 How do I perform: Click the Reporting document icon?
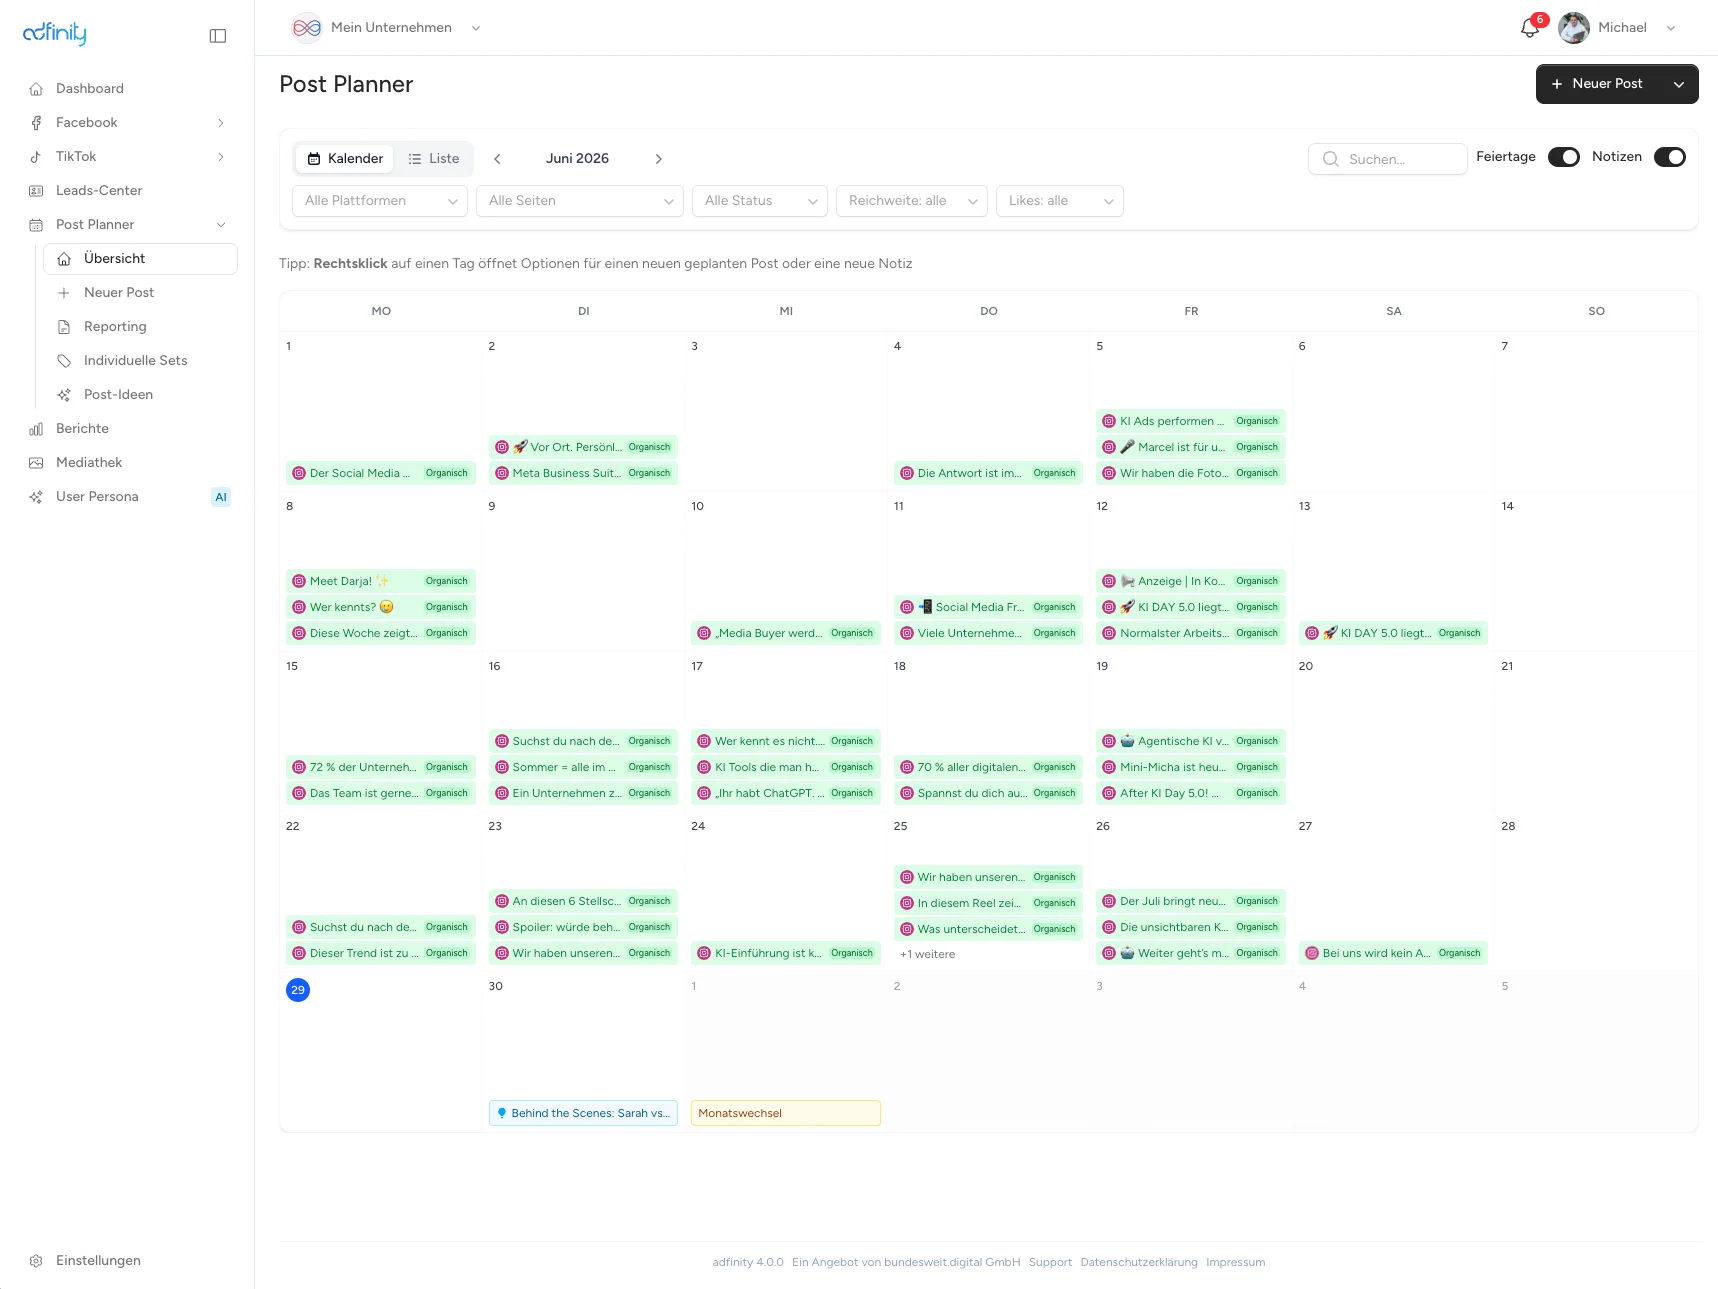pyautogui.click(x=64, y=327)
